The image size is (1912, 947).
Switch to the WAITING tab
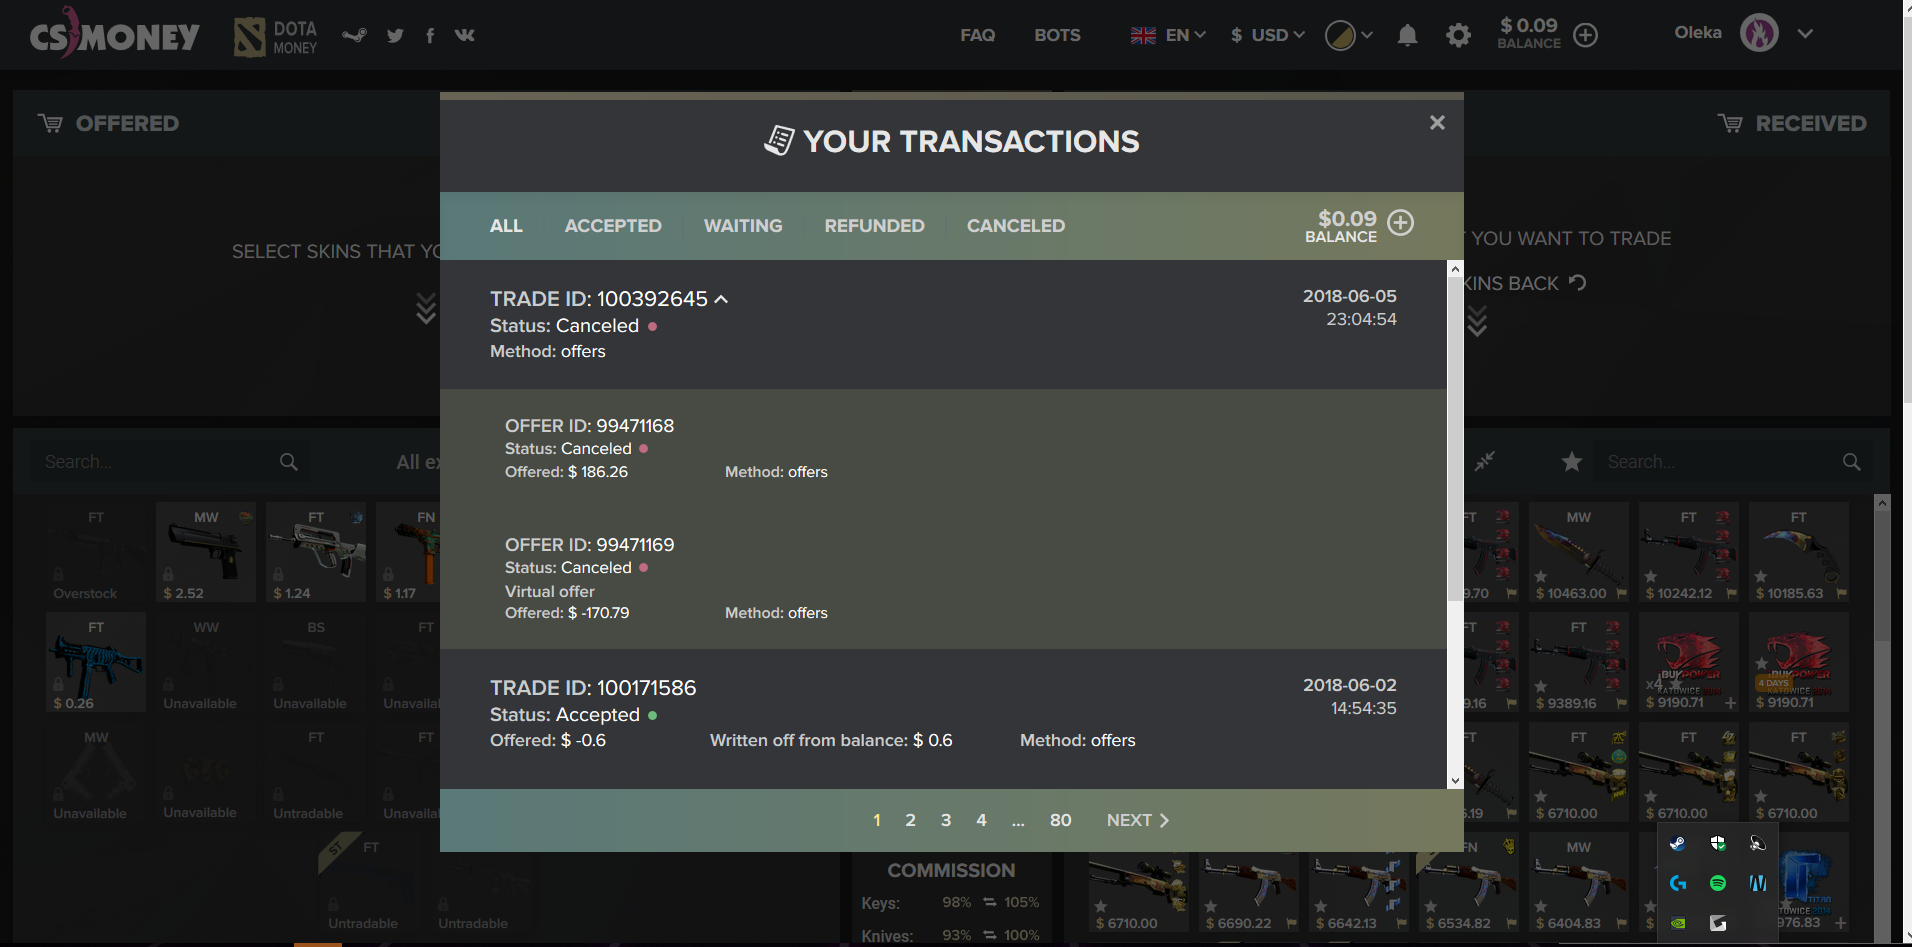coord(743,226)
